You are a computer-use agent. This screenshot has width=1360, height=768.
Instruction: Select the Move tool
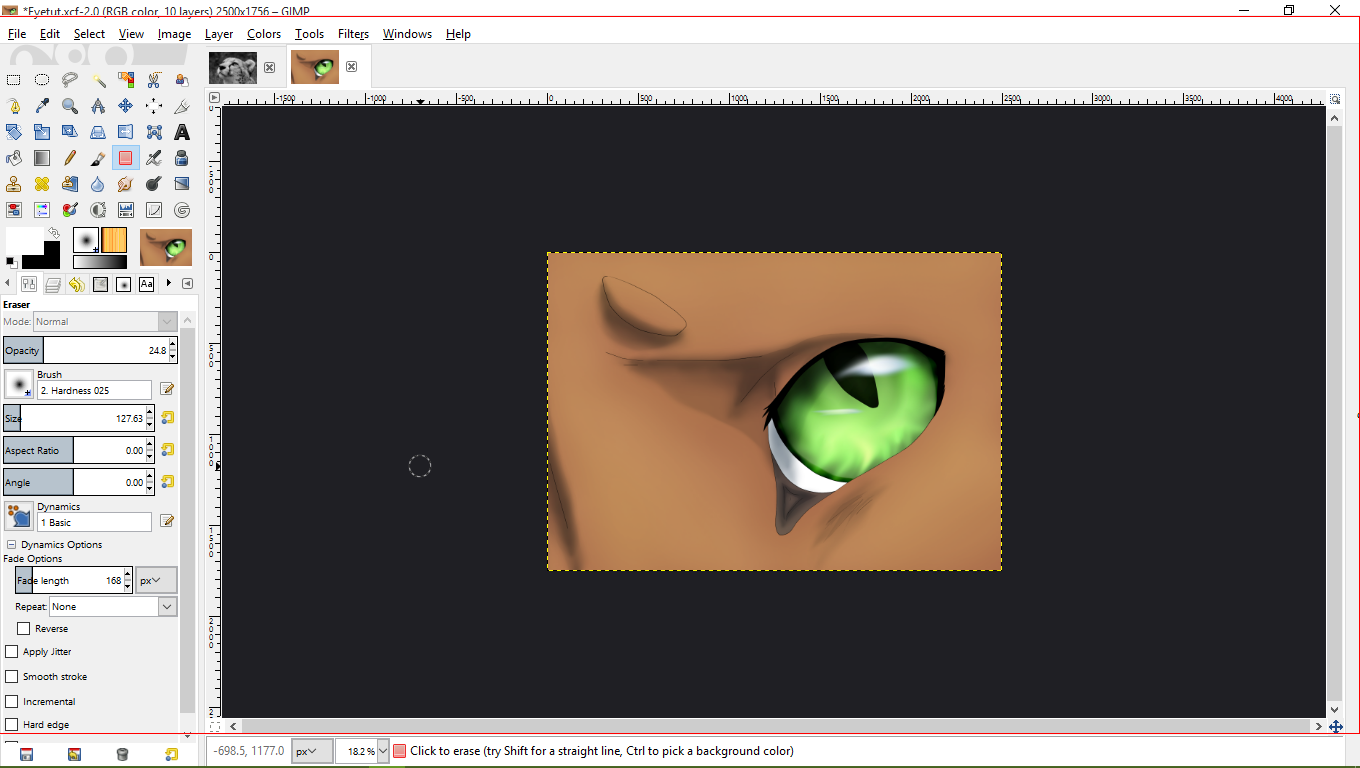126,106
